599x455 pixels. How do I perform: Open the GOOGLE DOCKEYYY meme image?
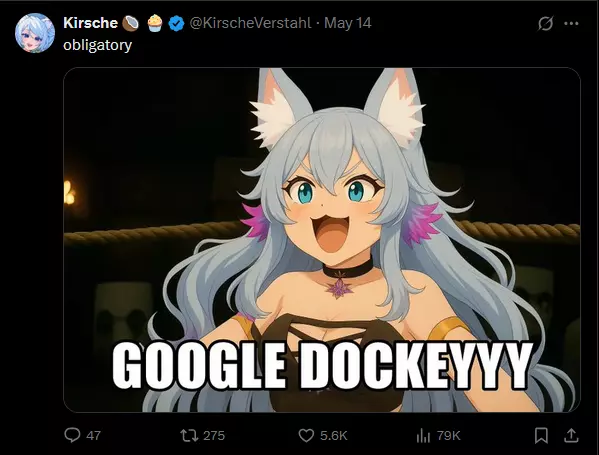point(322,240)
